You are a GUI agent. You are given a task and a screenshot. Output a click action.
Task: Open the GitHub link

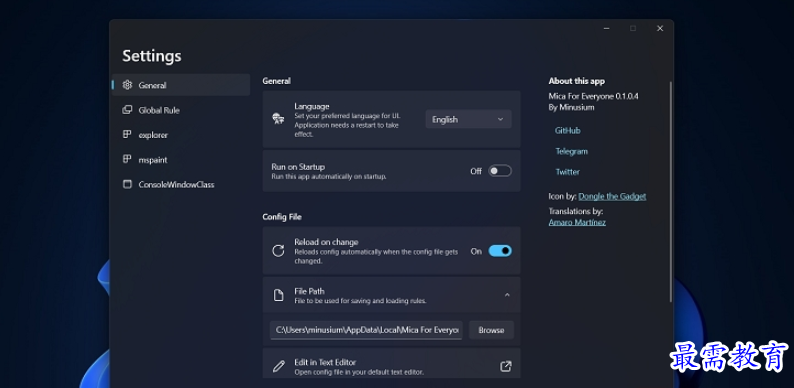567,131
